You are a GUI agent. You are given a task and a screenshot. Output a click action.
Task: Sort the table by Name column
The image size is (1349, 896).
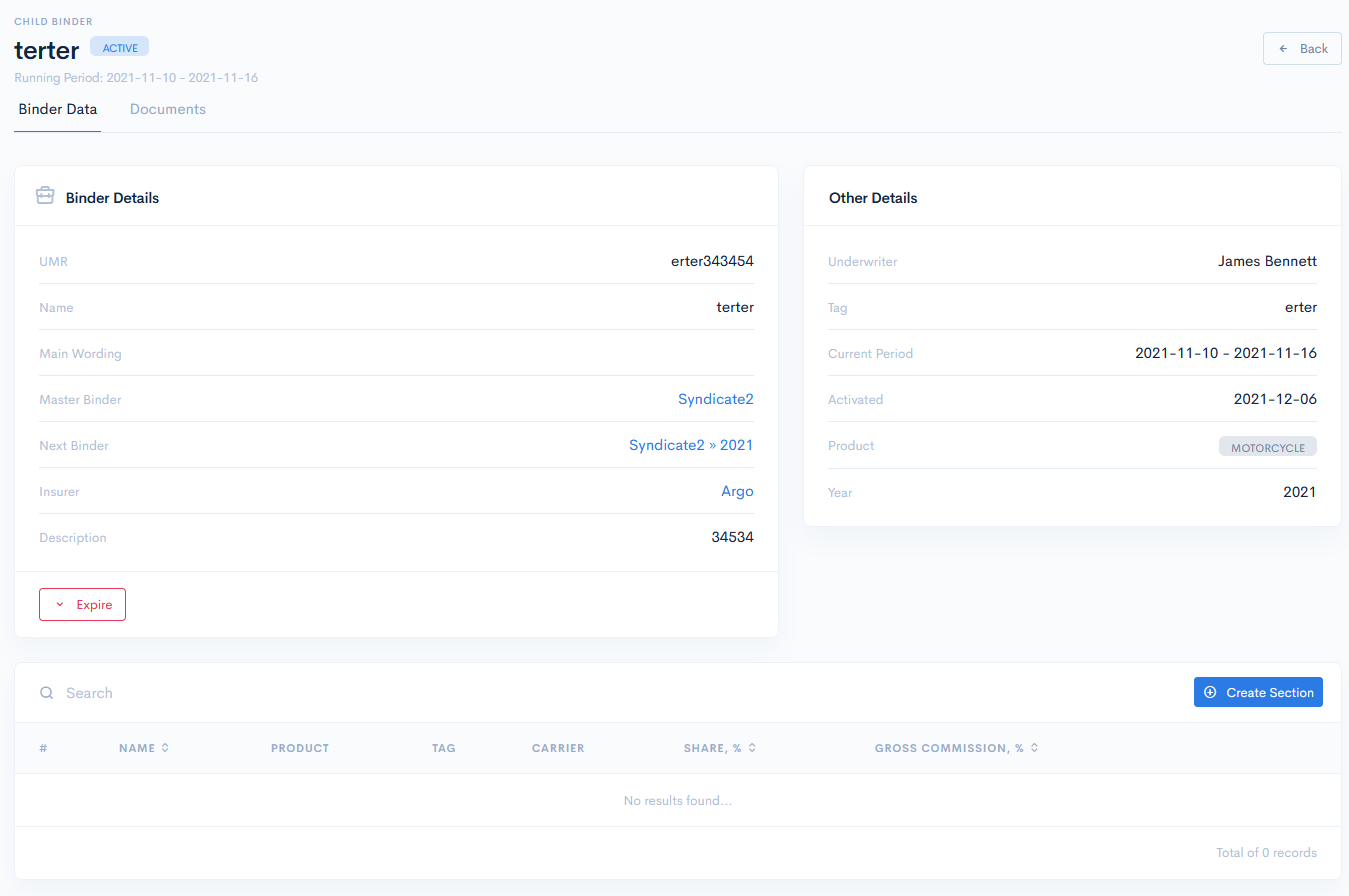point(164,748)
